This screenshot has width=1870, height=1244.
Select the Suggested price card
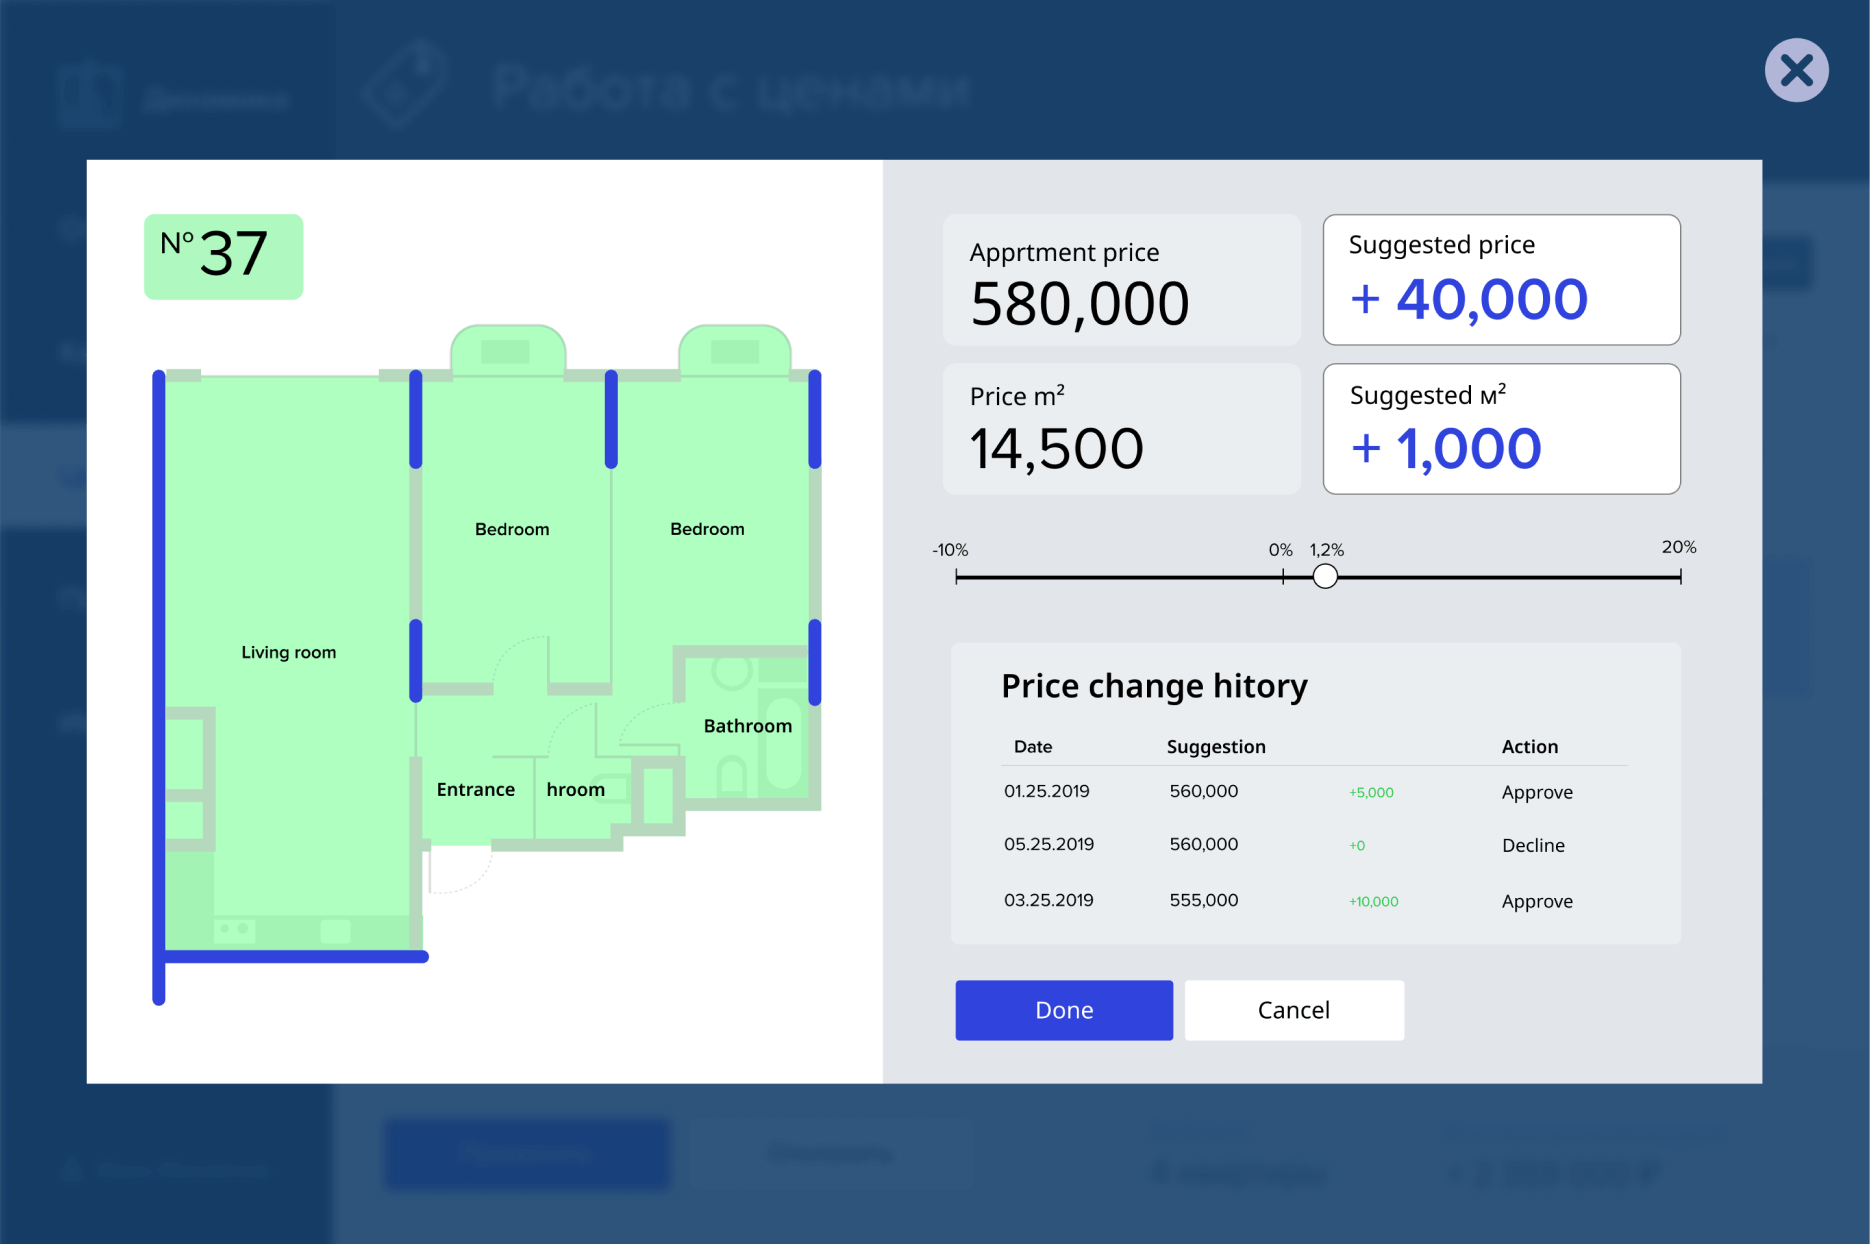[x=1501, y=280]
